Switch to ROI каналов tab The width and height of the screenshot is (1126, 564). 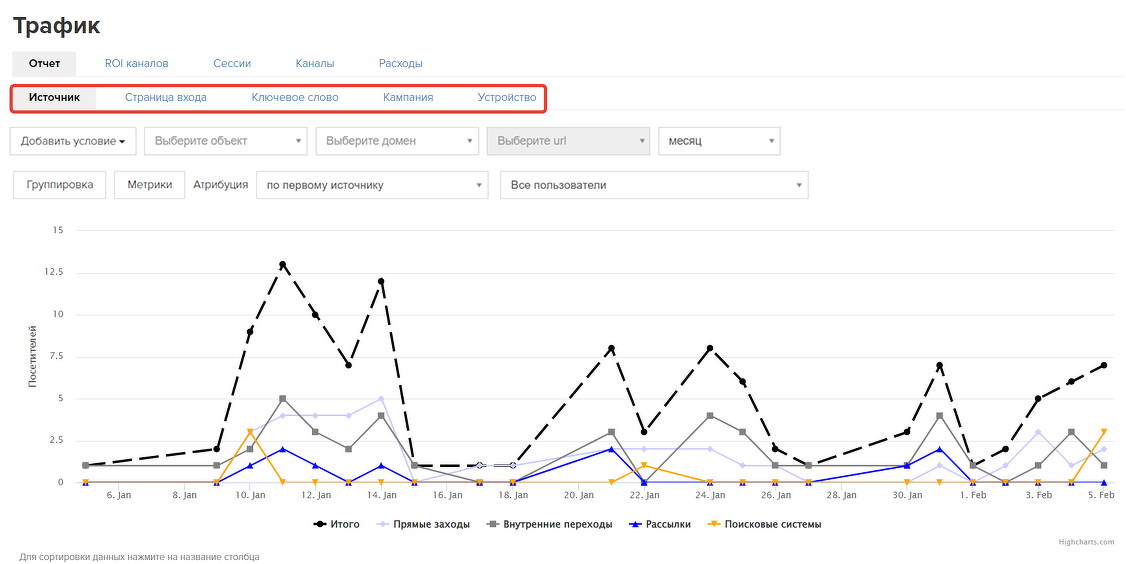click(136, 63)
